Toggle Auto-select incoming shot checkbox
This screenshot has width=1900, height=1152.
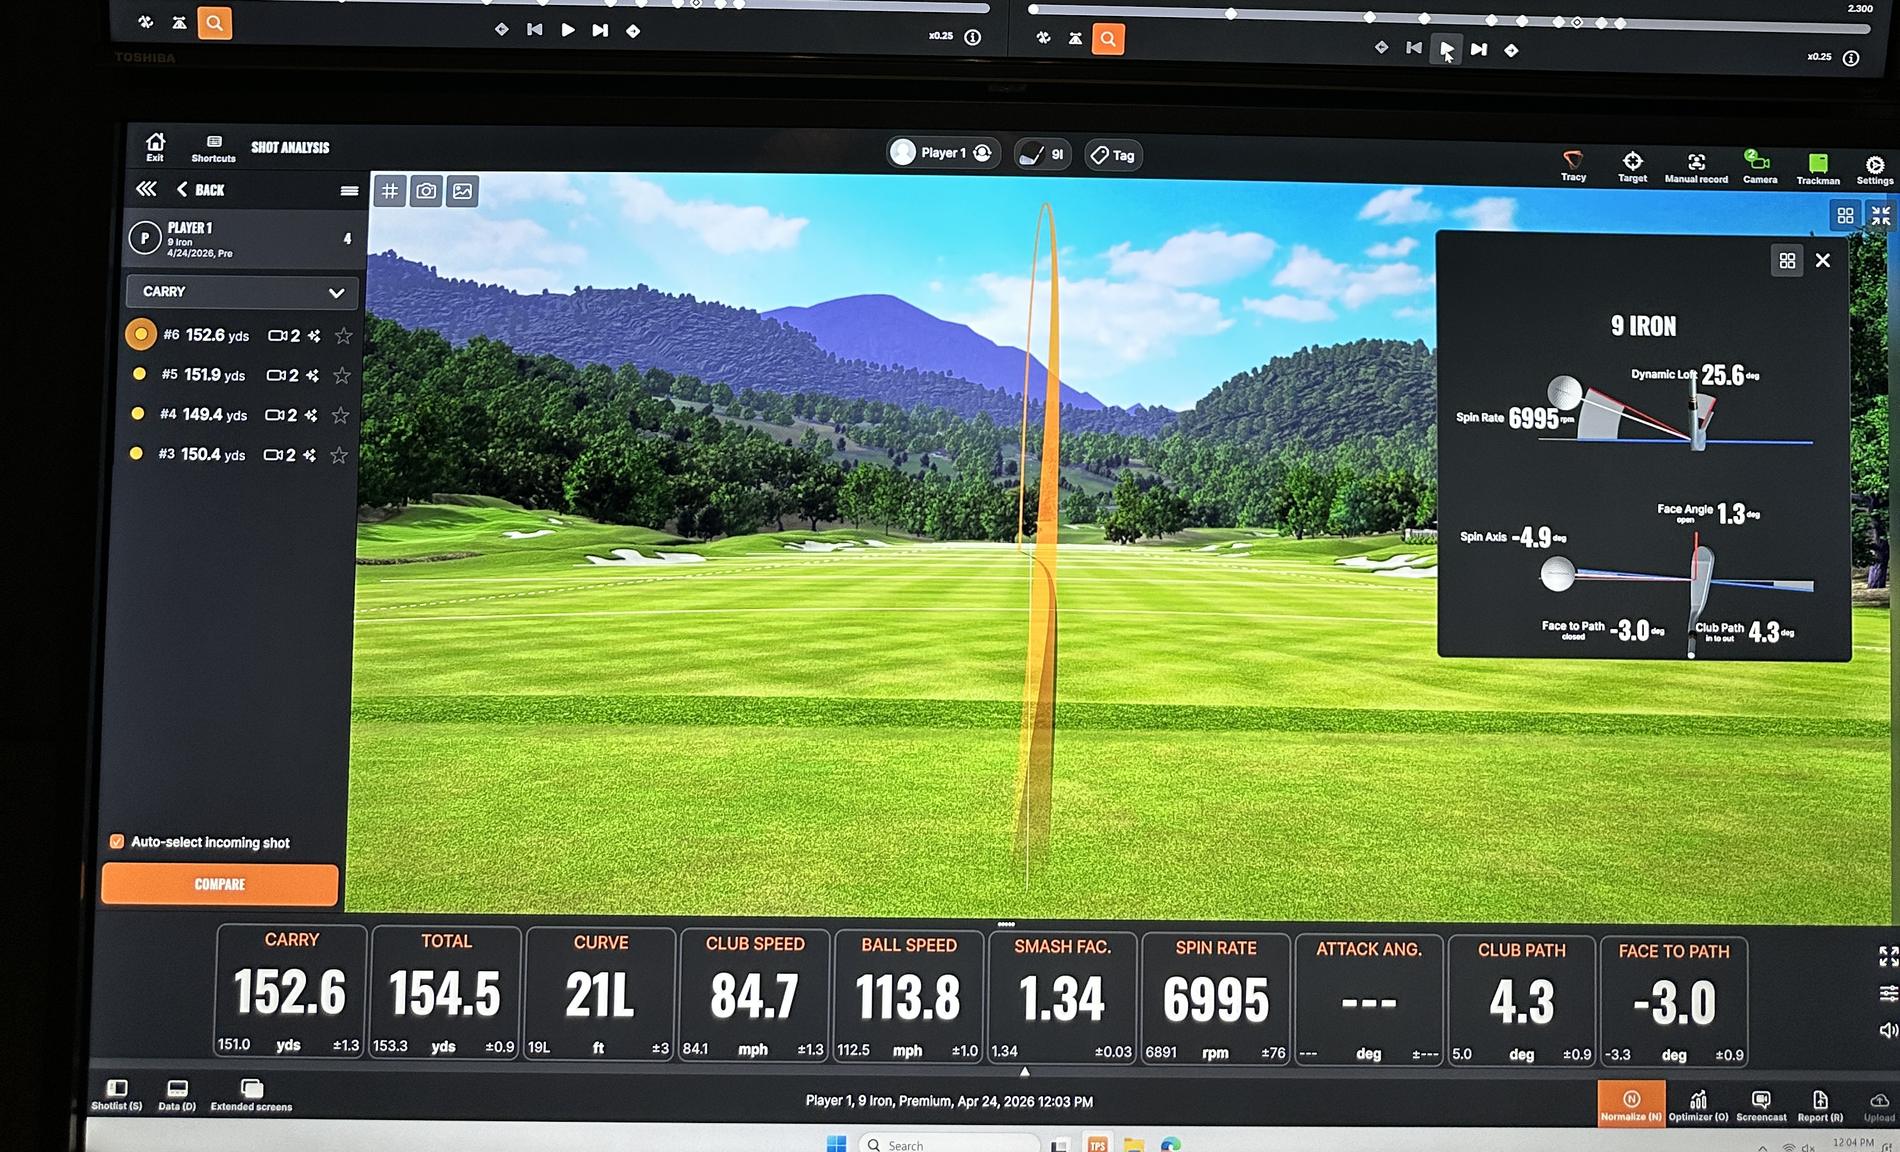[x=117, y=842]
